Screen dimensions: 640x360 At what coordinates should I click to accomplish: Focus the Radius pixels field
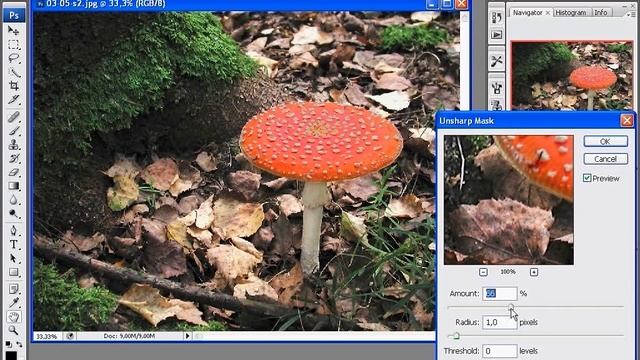pyautogui.click(x=500, y=322)
